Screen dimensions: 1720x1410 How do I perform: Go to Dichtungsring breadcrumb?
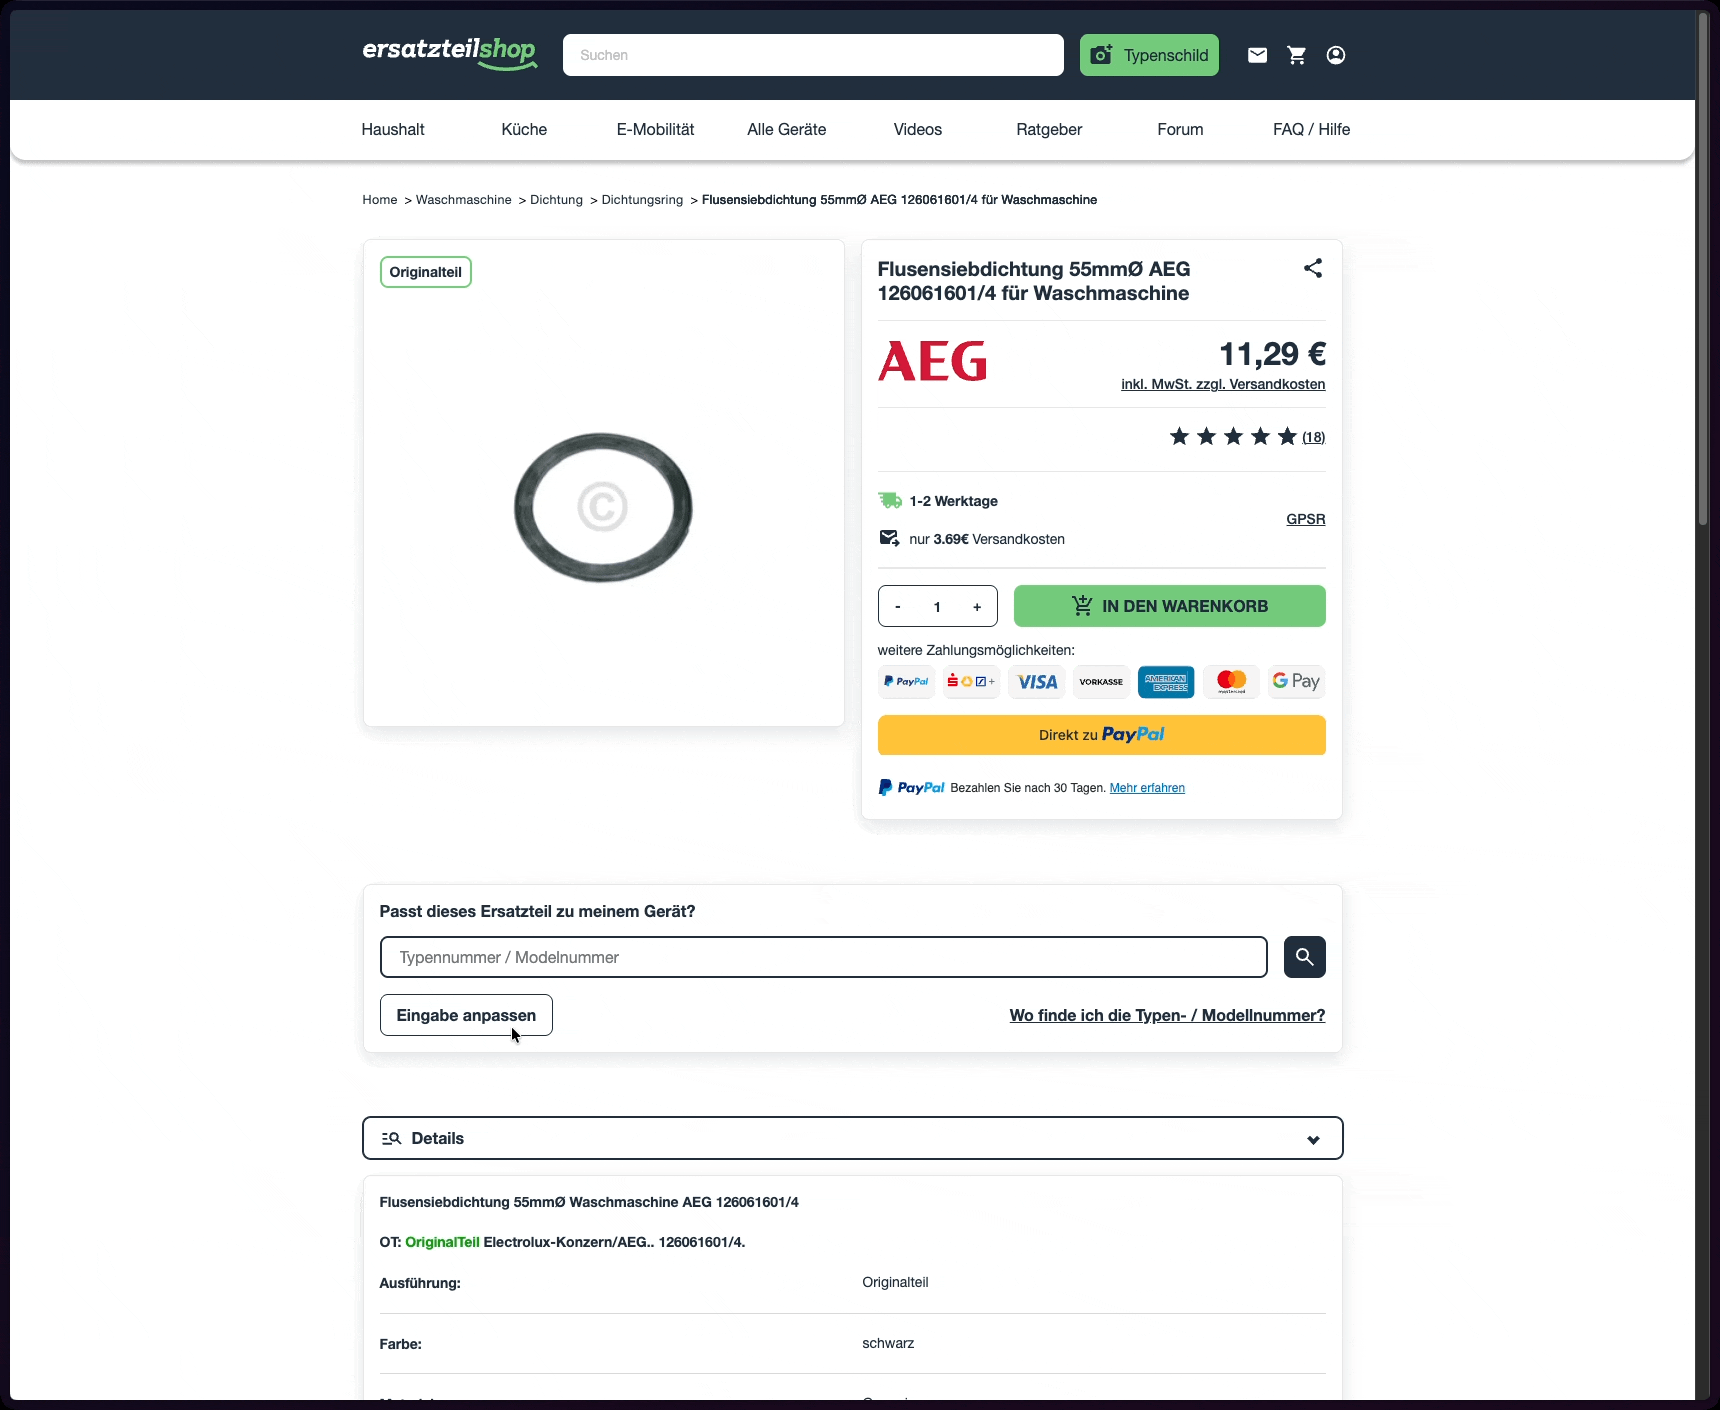642,200
